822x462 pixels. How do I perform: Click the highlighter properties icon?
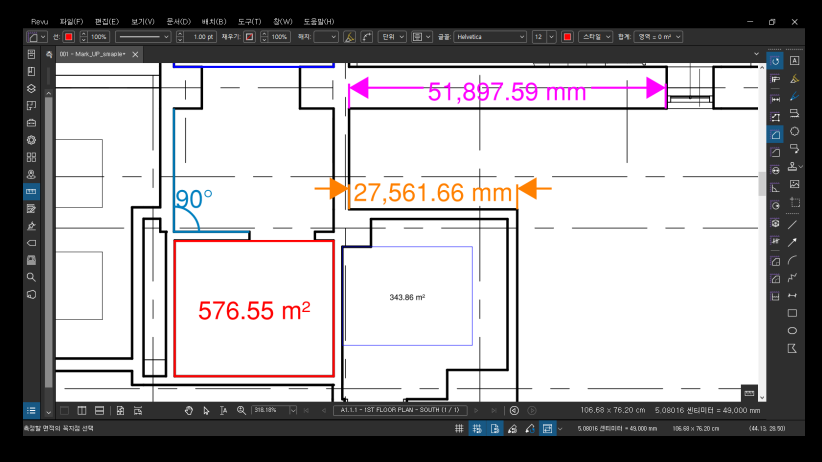(x=349, y=37)
